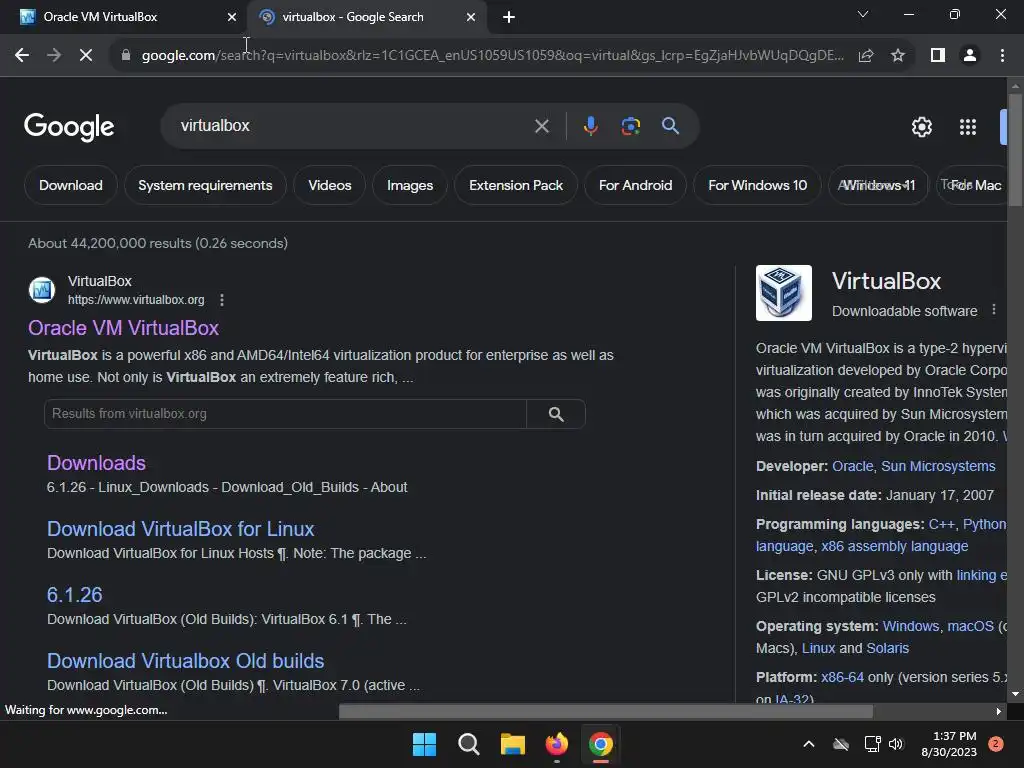The image size is (1024, 768).
Task: Open the macOS operating system link
Action: [x=970, y=626]
